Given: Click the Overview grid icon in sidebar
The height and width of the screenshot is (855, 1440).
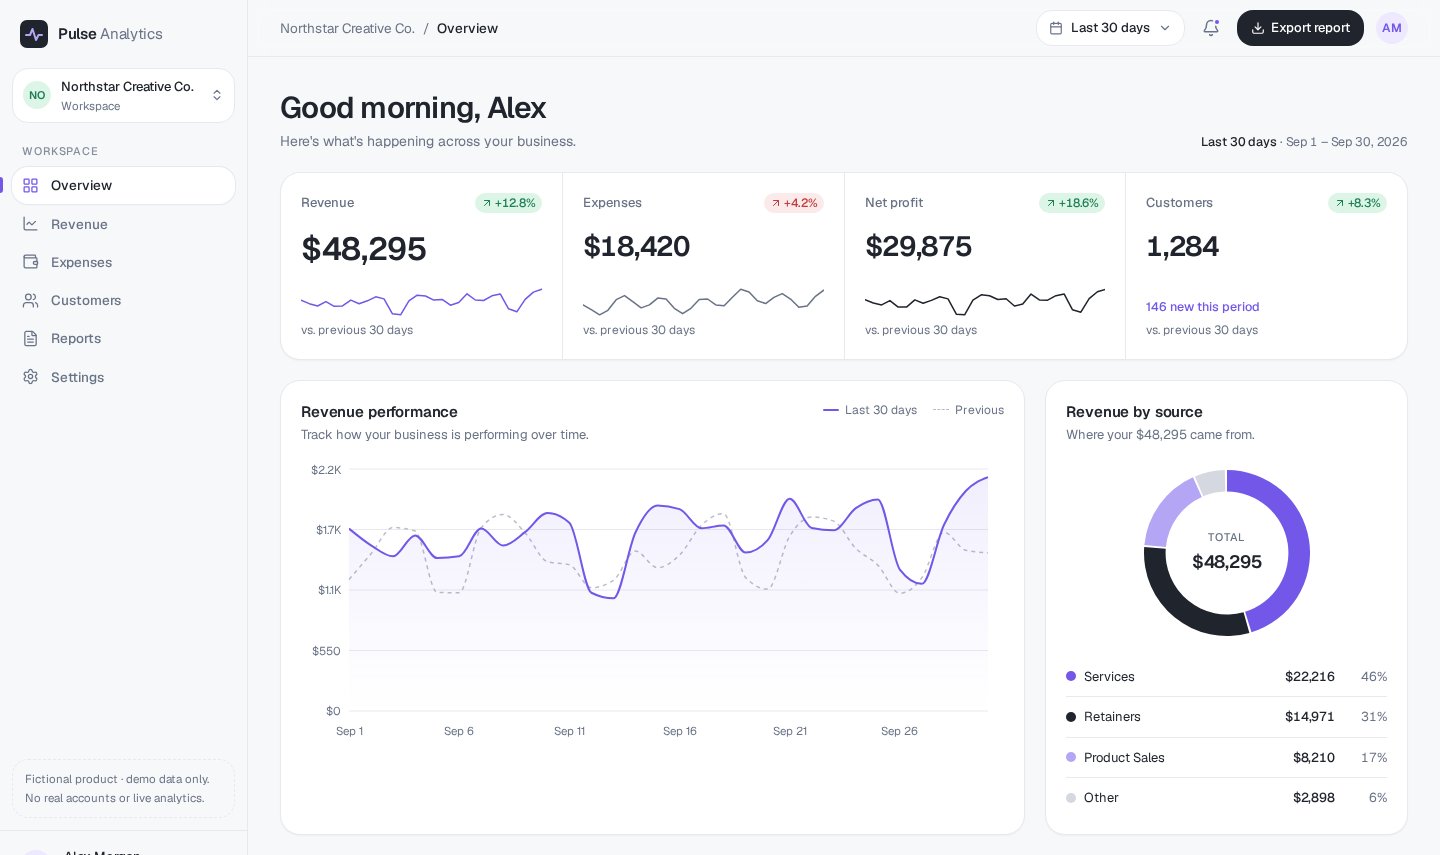Looking at the screenshot, I should (31, 186).
